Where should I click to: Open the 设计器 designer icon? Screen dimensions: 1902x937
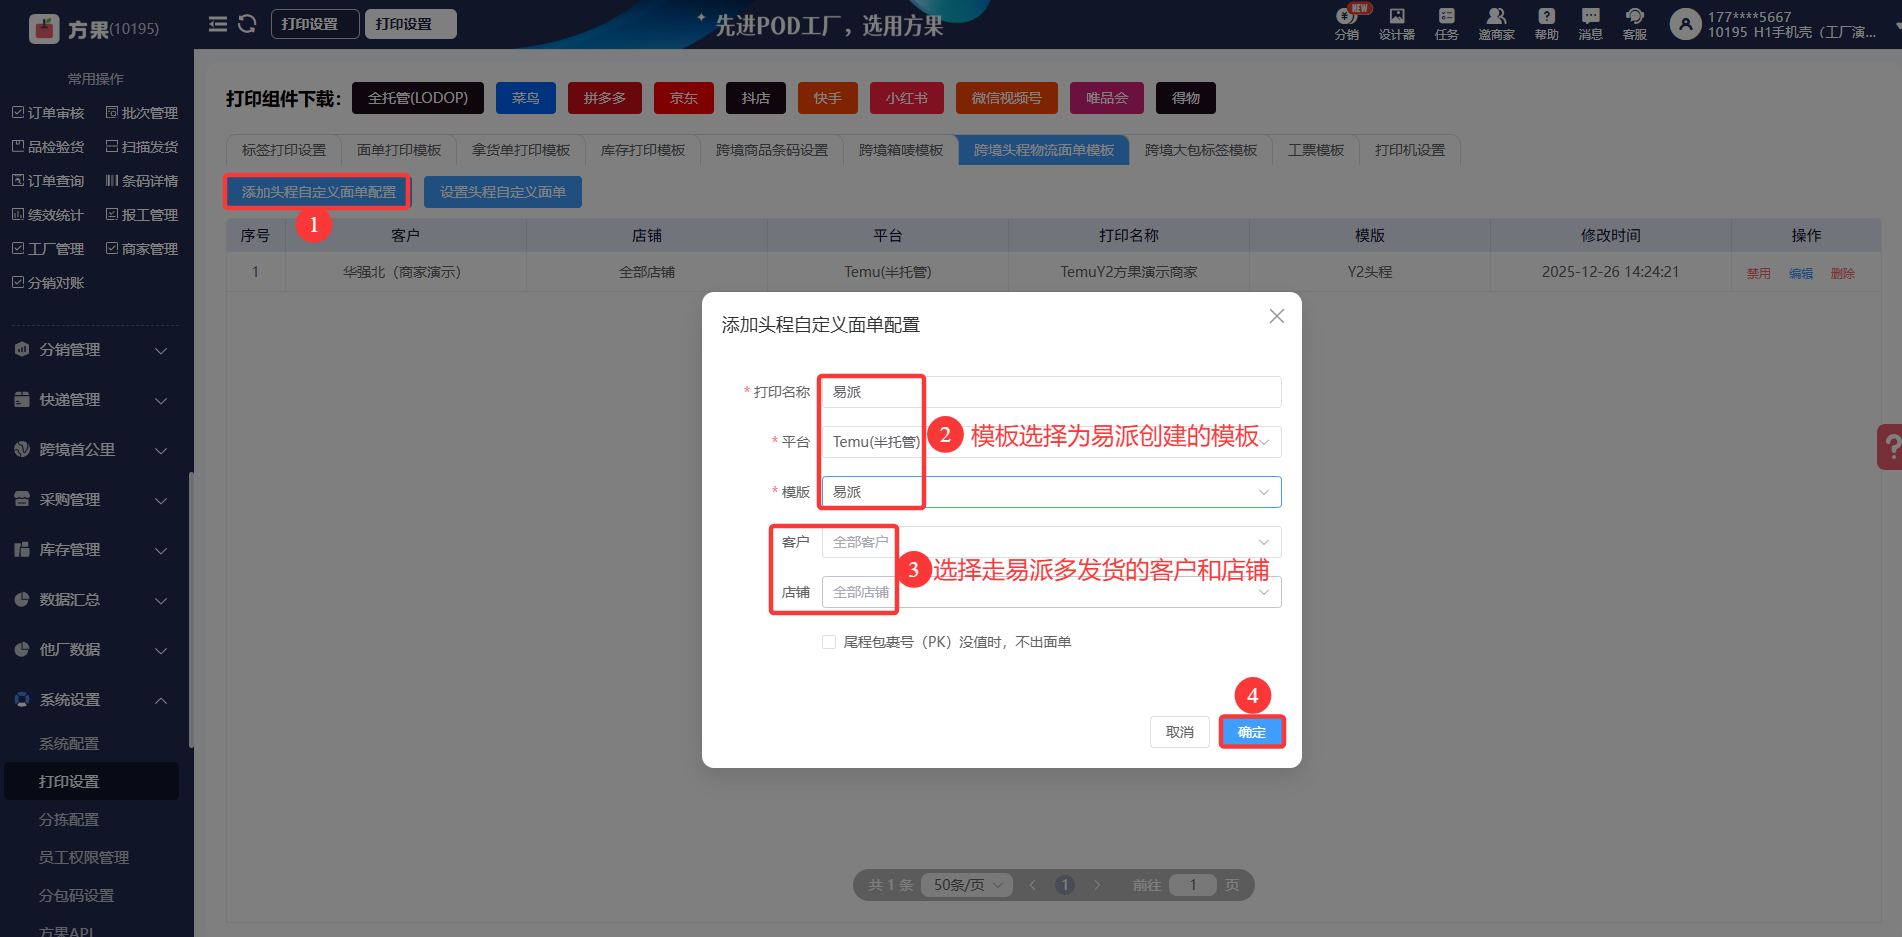pyautogui.click(x=1397, y=24)
